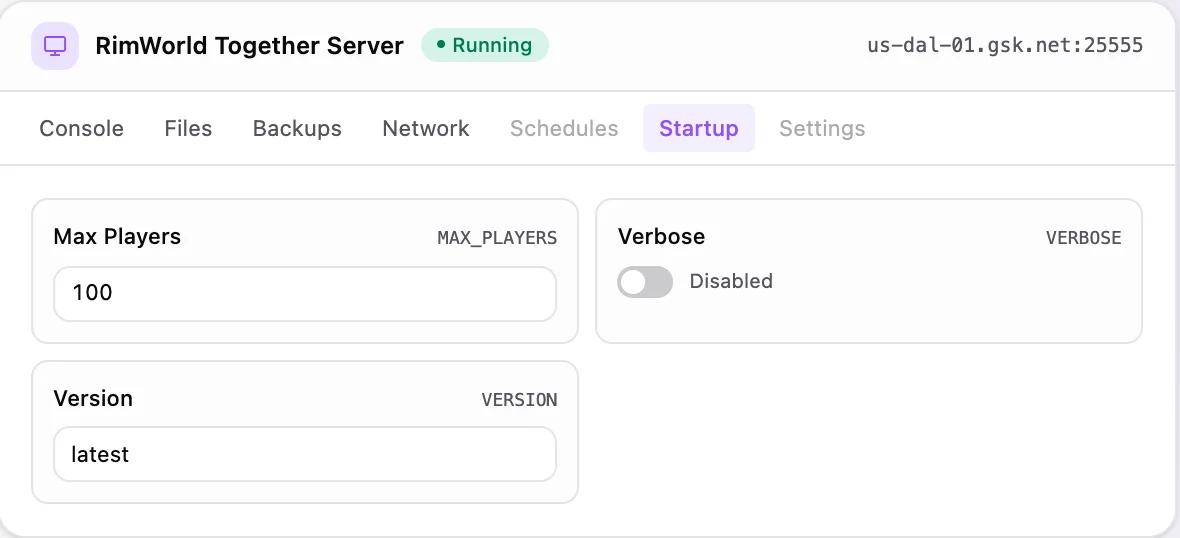The height and width of the screenshot is (538, 1180).
Task: Open the Settings tab
Action: tap(822, 129)
